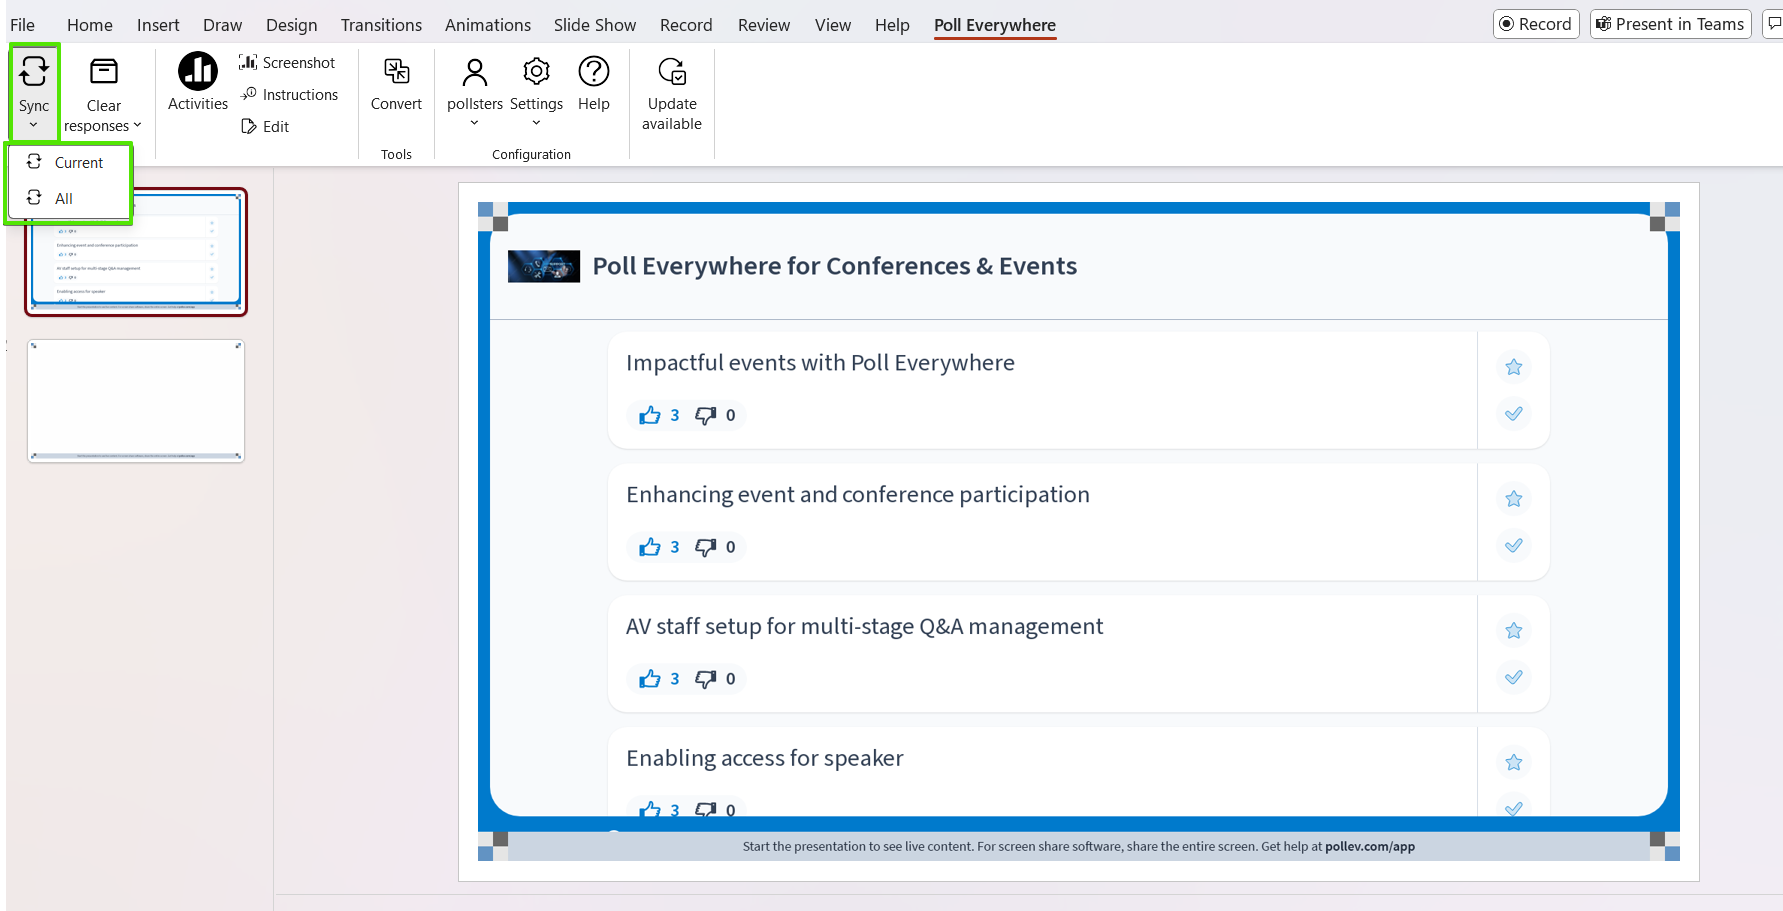
Task: Click the Update available icon
Action: (x=672, y=71)
